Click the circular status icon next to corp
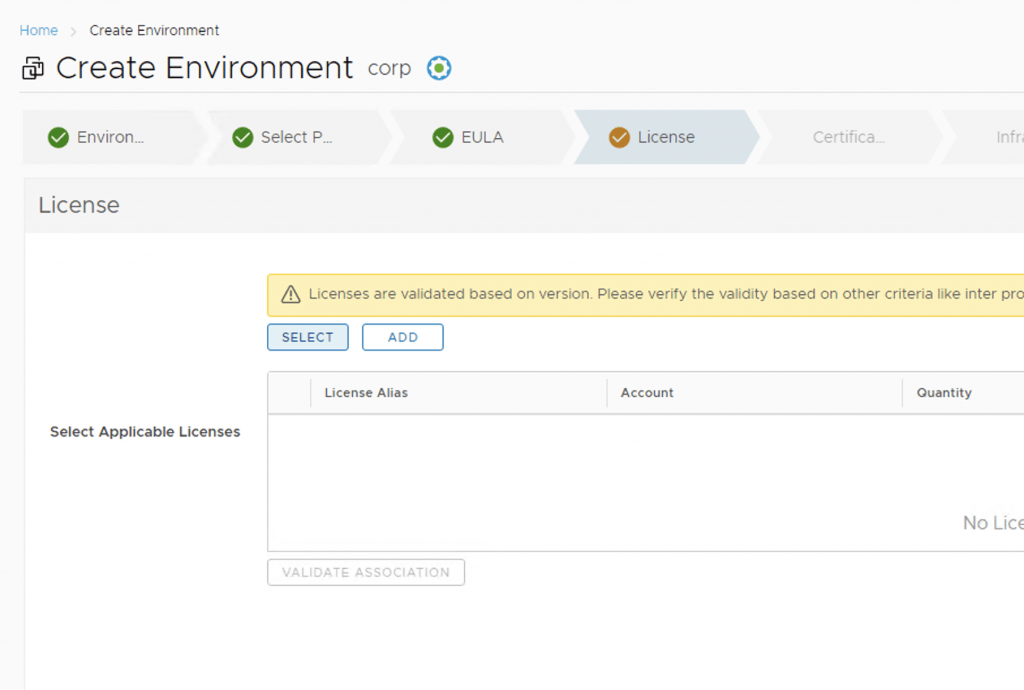This screenshot has height=690, width=1024. click(439, 68)
